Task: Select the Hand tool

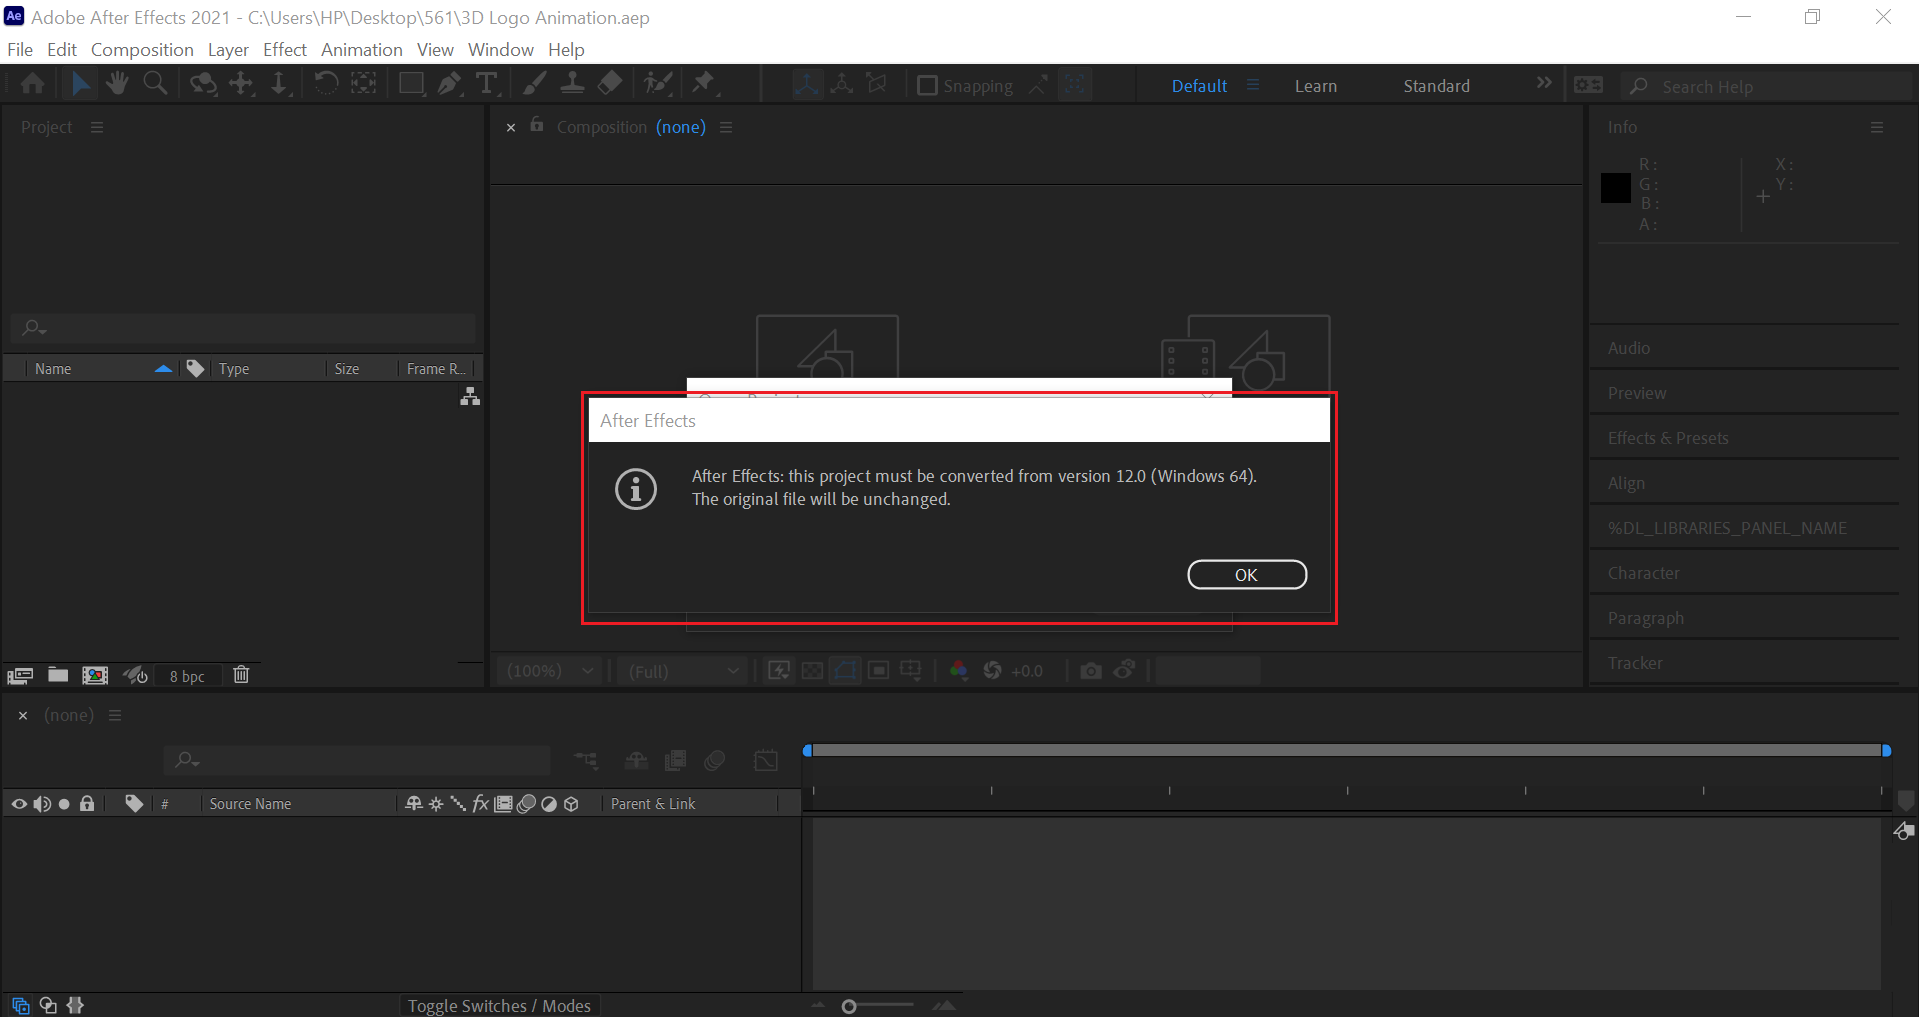Action: 118,84
